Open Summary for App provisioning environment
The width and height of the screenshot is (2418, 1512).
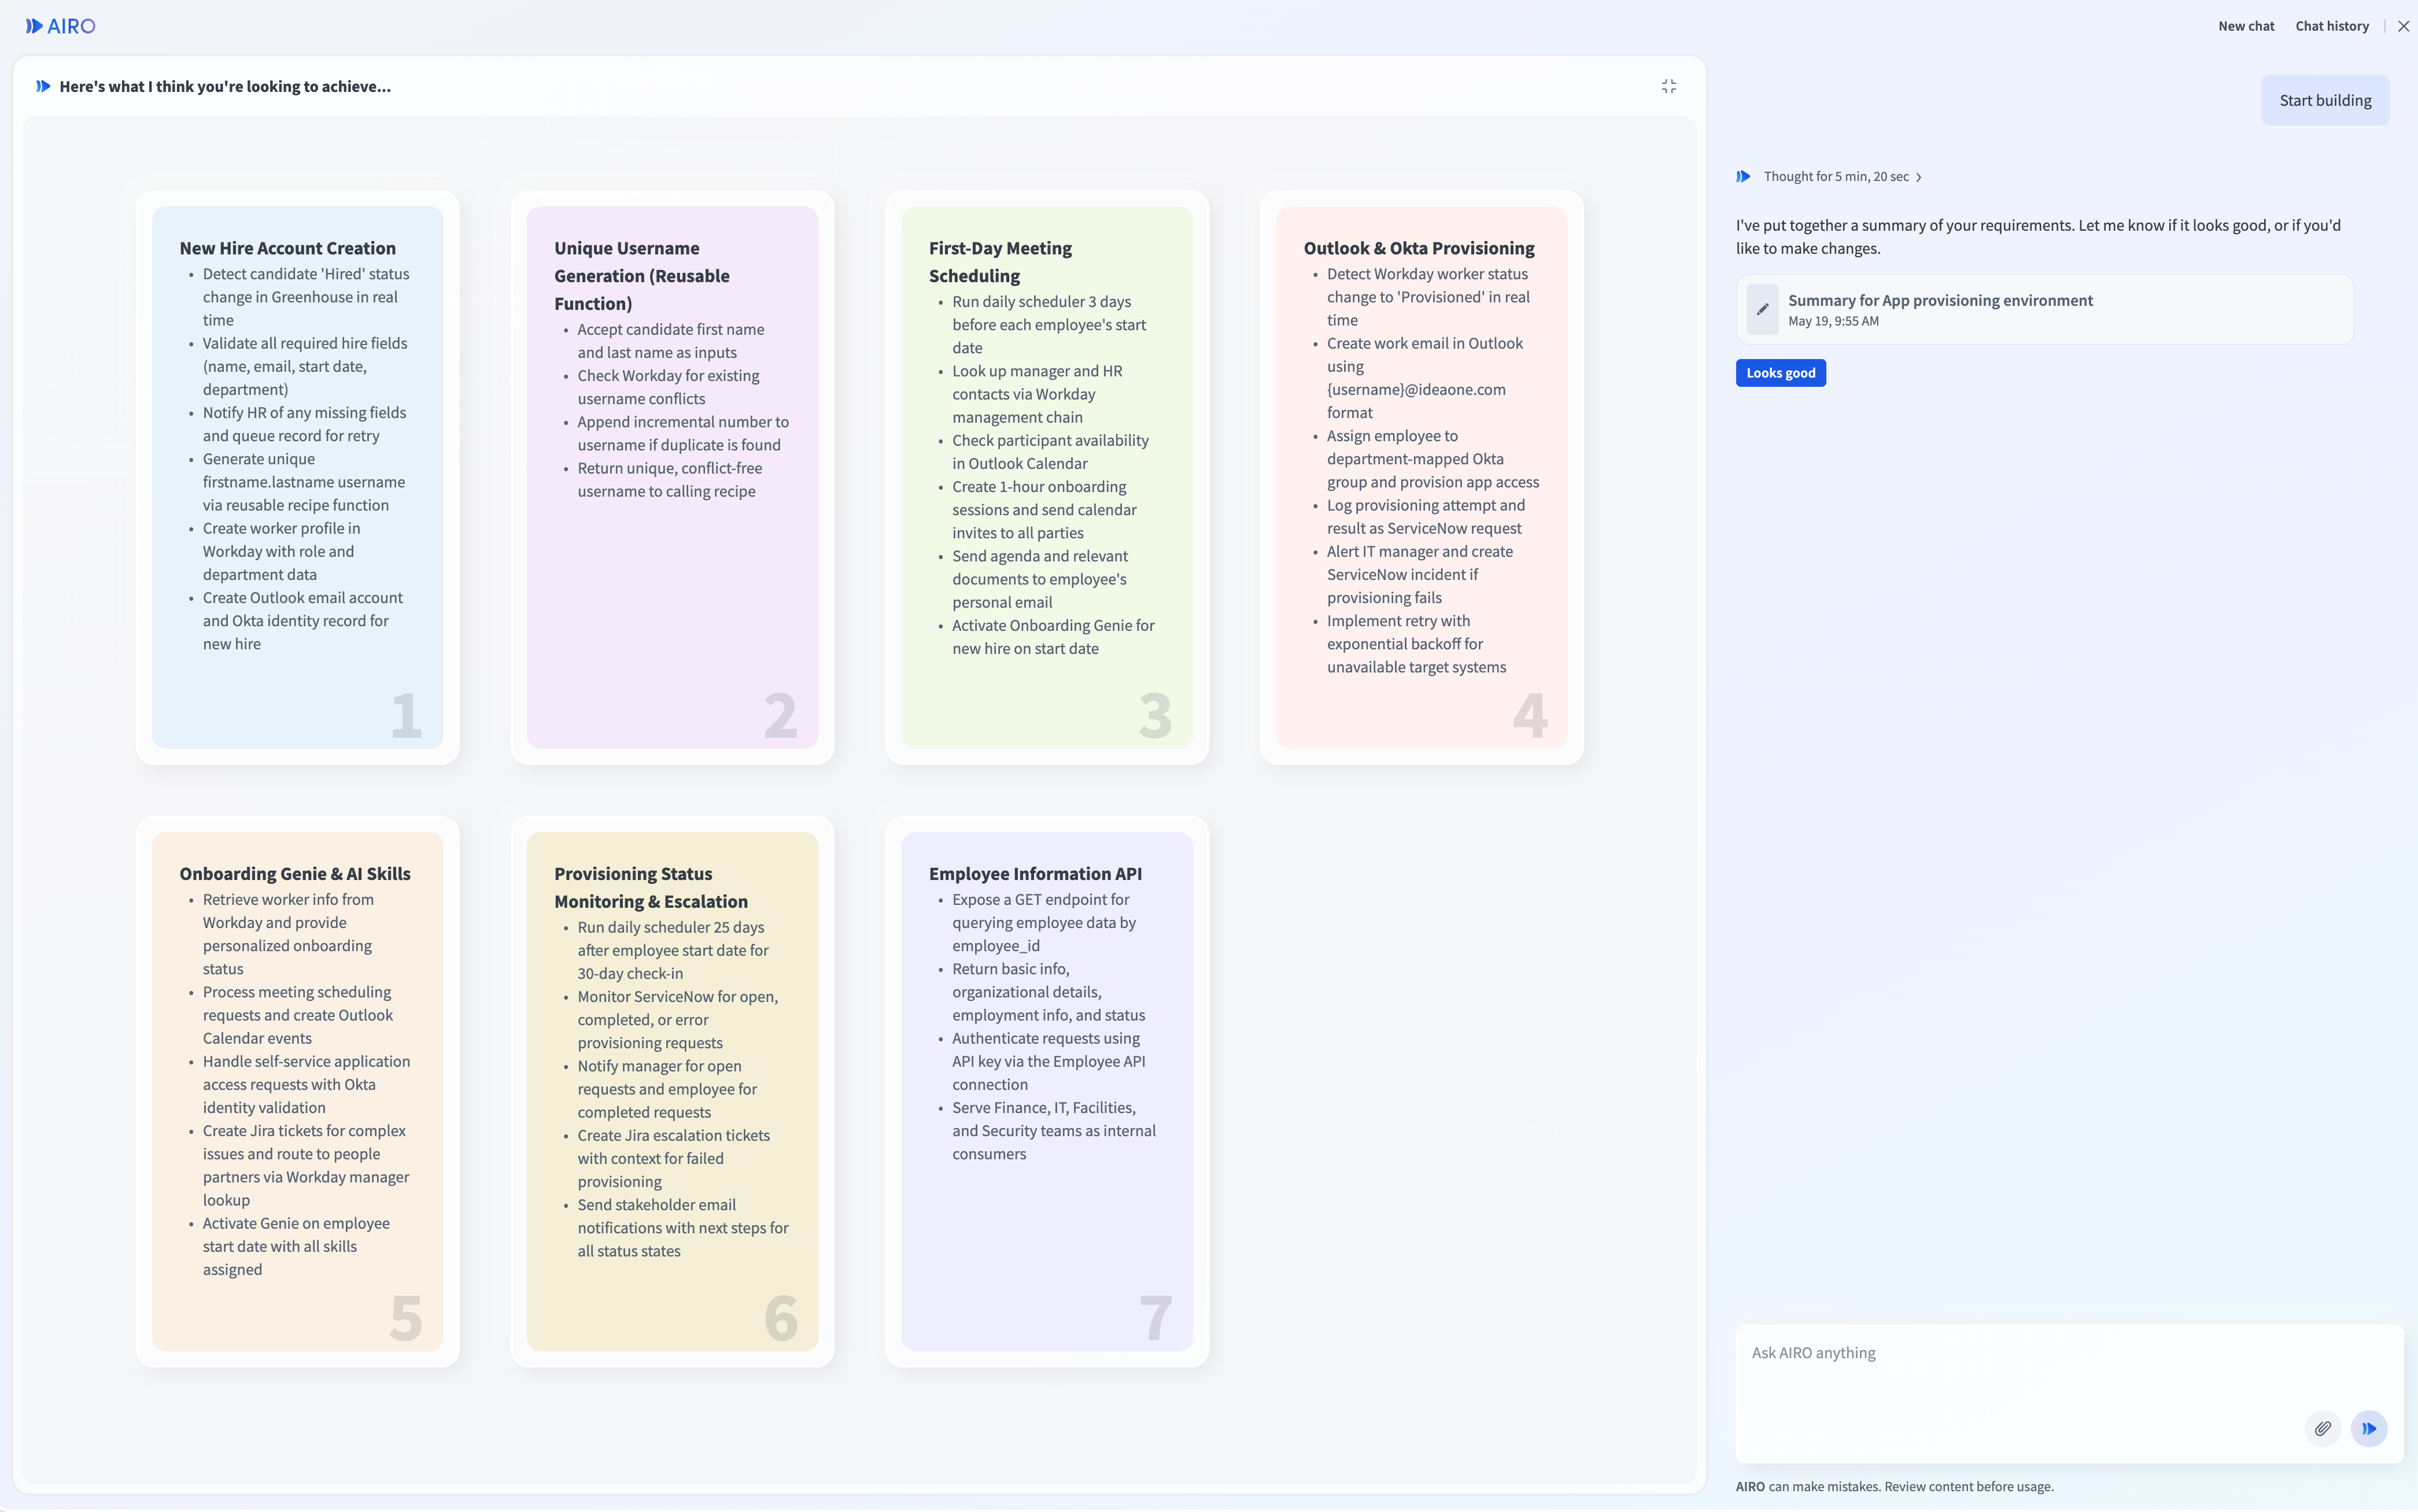(2044, 309)
